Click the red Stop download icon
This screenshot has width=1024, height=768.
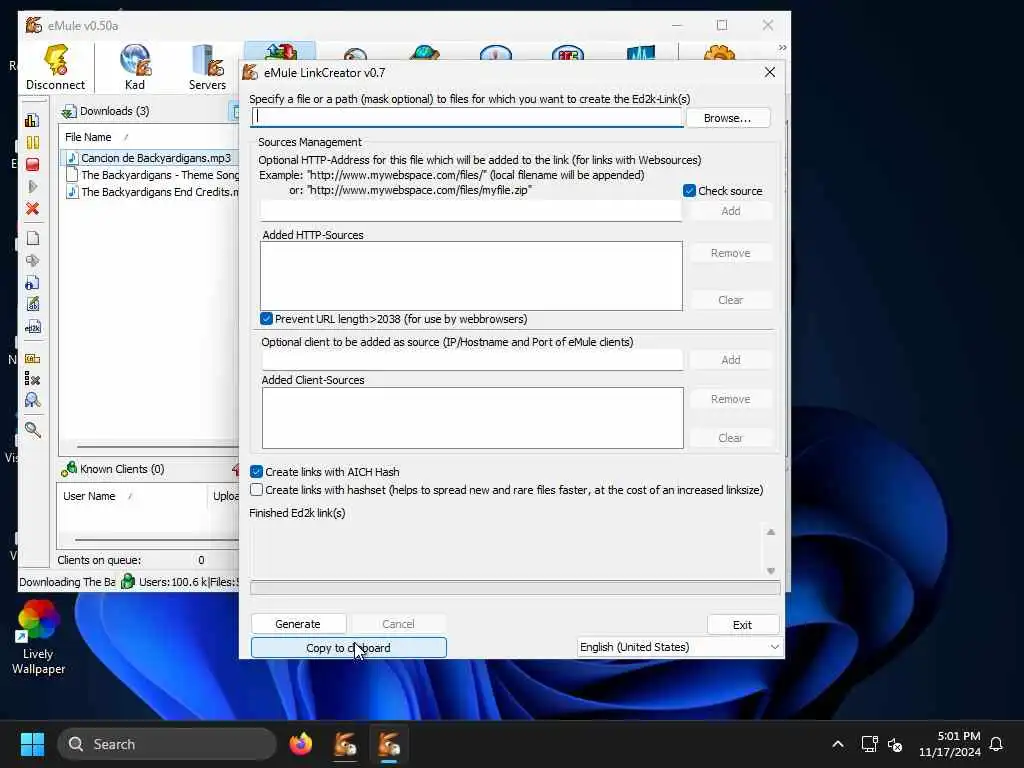click(x=32, y=165)
